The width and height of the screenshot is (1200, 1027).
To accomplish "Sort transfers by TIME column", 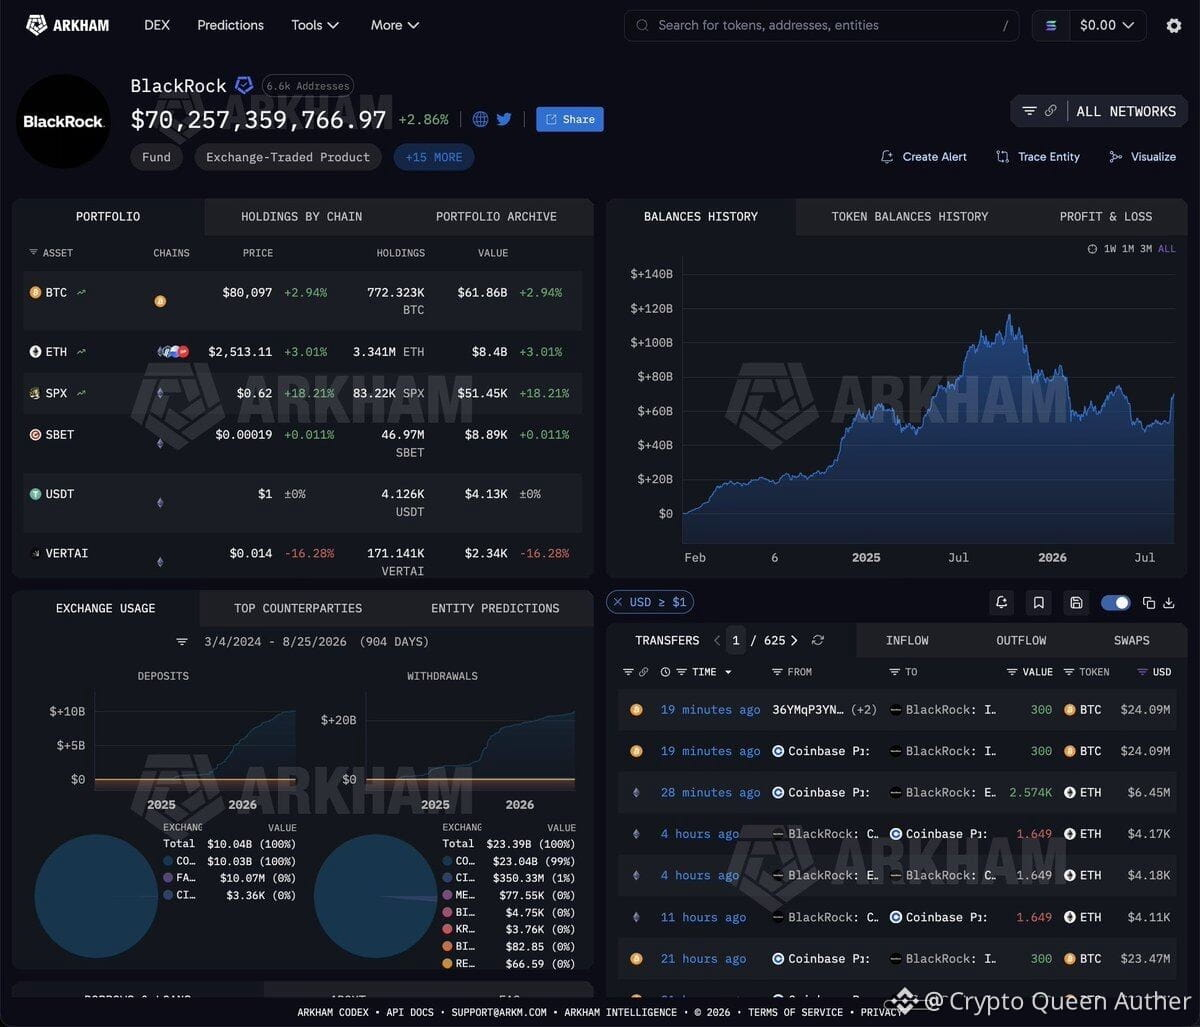I will coord(704,672).
